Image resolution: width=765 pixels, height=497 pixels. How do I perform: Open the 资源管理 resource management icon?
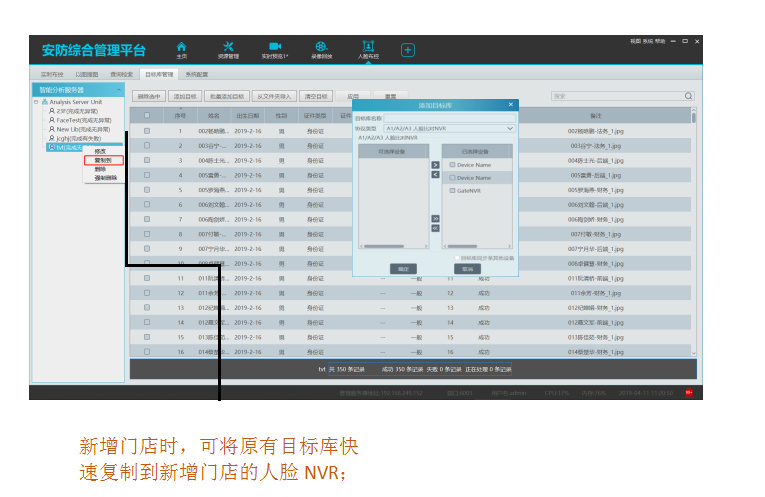[227, 49]
